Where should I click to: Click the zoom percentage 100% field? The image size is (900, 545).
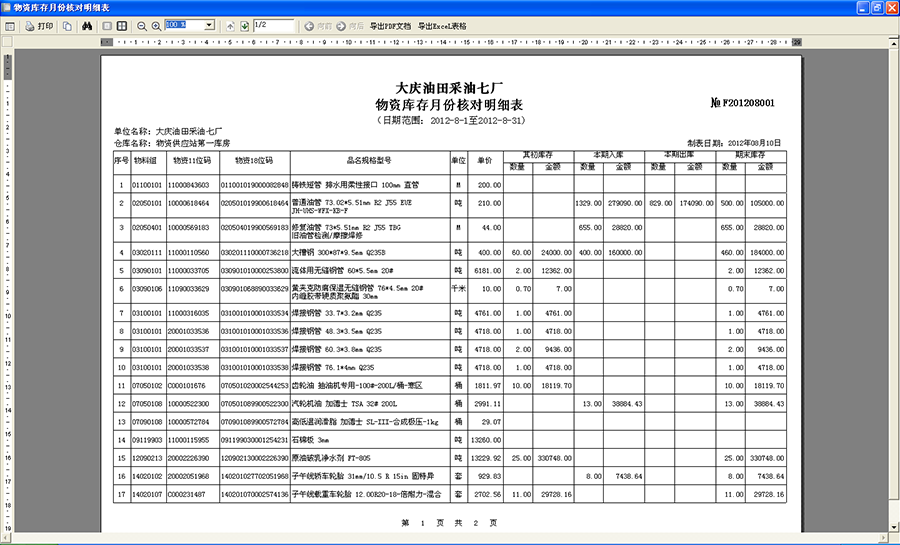tap(184, 26)
